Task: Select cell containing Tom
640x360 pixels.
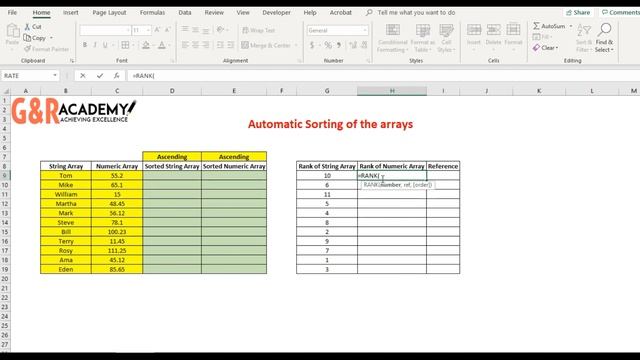Action: click(x=66, y=176)
